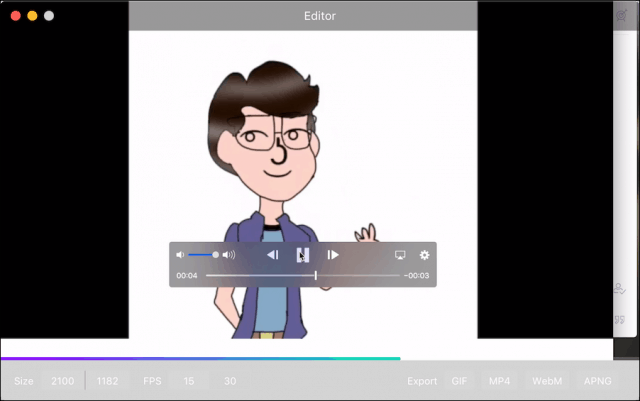Click the quote icon in the right side window
The width and height of the screenshot is (640, 401).
(x=620, y=319)
